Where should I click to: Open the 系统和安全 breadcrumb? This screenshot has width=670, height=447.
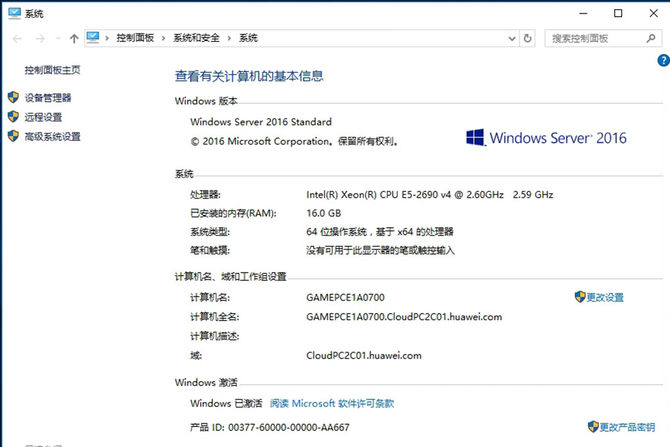click(x=196, y=38)
